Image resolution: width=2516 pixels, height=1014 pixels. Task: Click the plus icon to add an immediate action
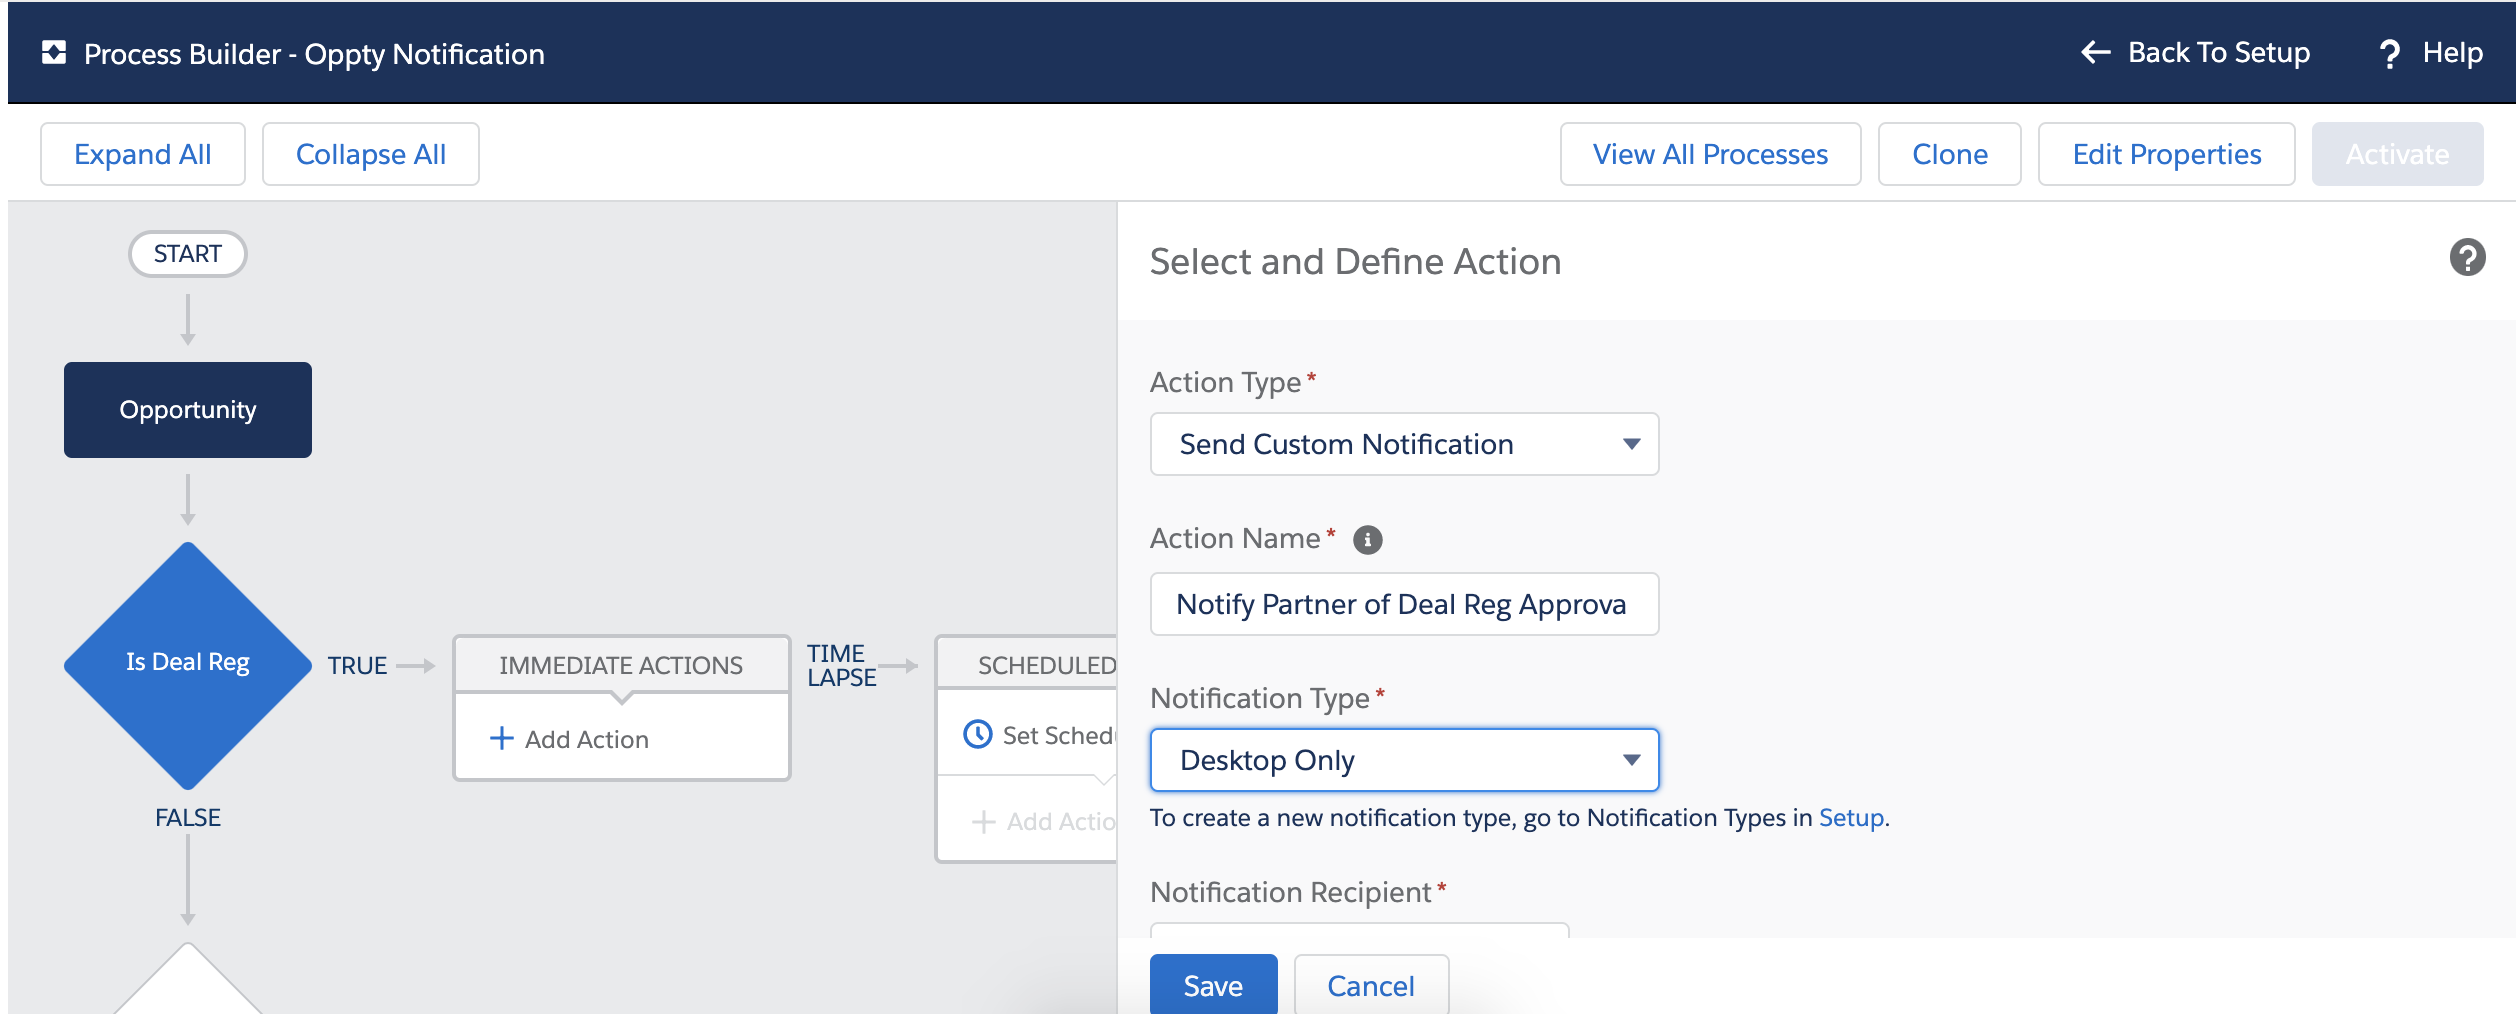point(500,738)
